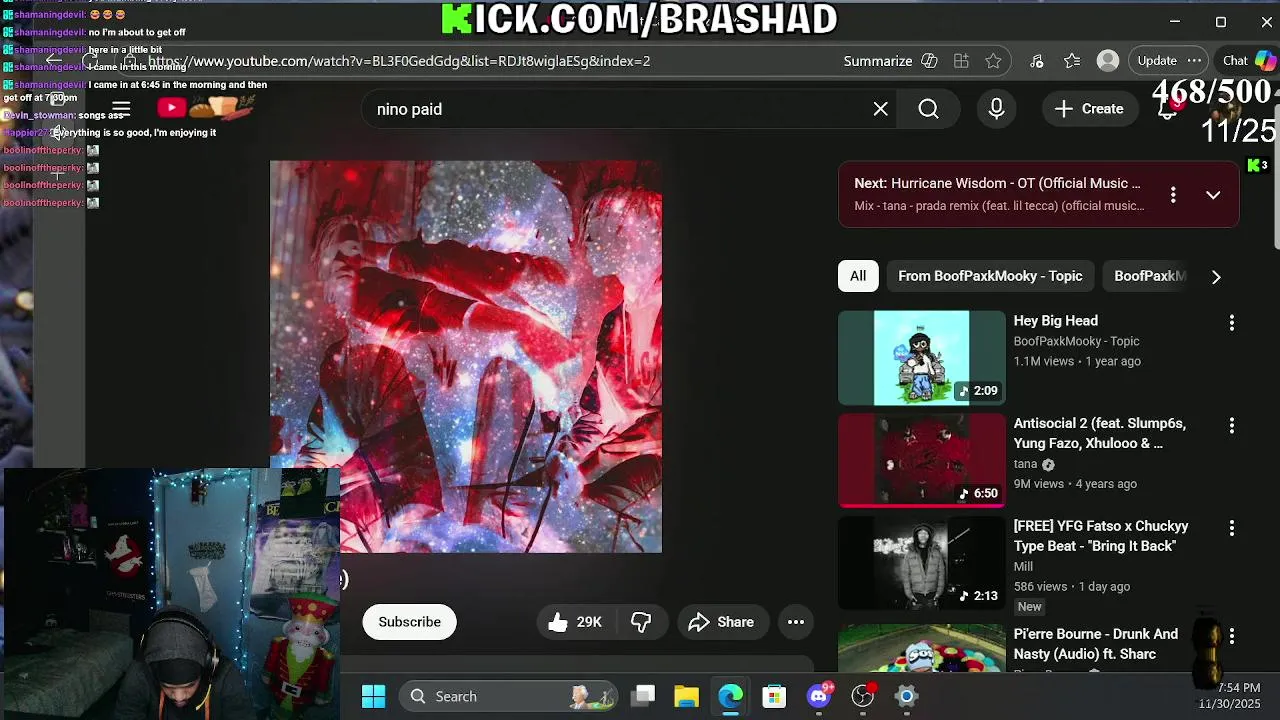
Task: Open Hey Big Head thumbnail
Action: point(921,358)
